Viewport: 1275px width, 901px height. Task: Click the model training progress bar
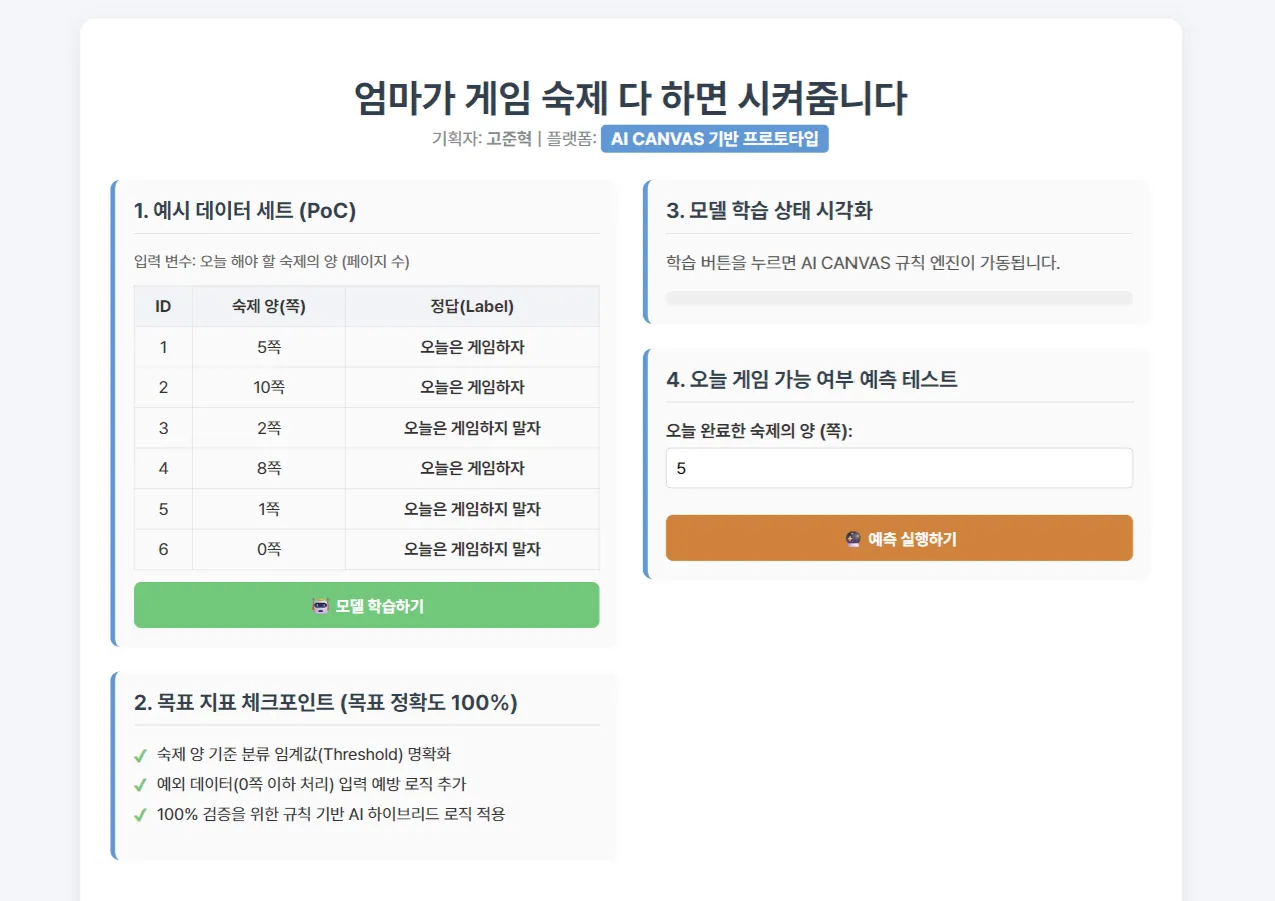(x=899, y=298)
